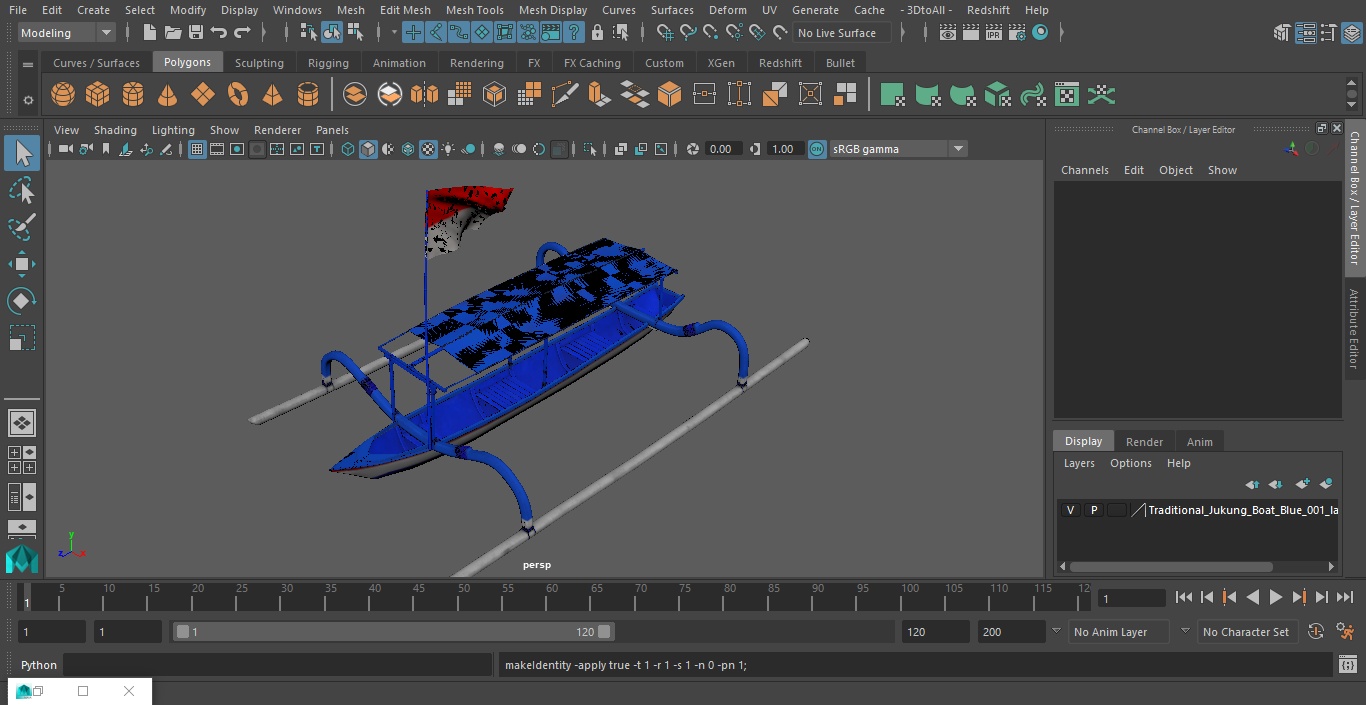Toggle use all lights bulb icon
This screenshot has width=1366, height=705.
pos(448,149)
